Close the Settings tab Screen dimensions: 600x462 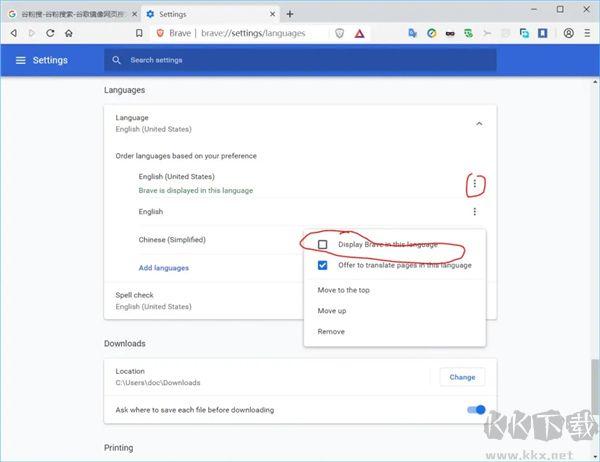pos(272,14)
